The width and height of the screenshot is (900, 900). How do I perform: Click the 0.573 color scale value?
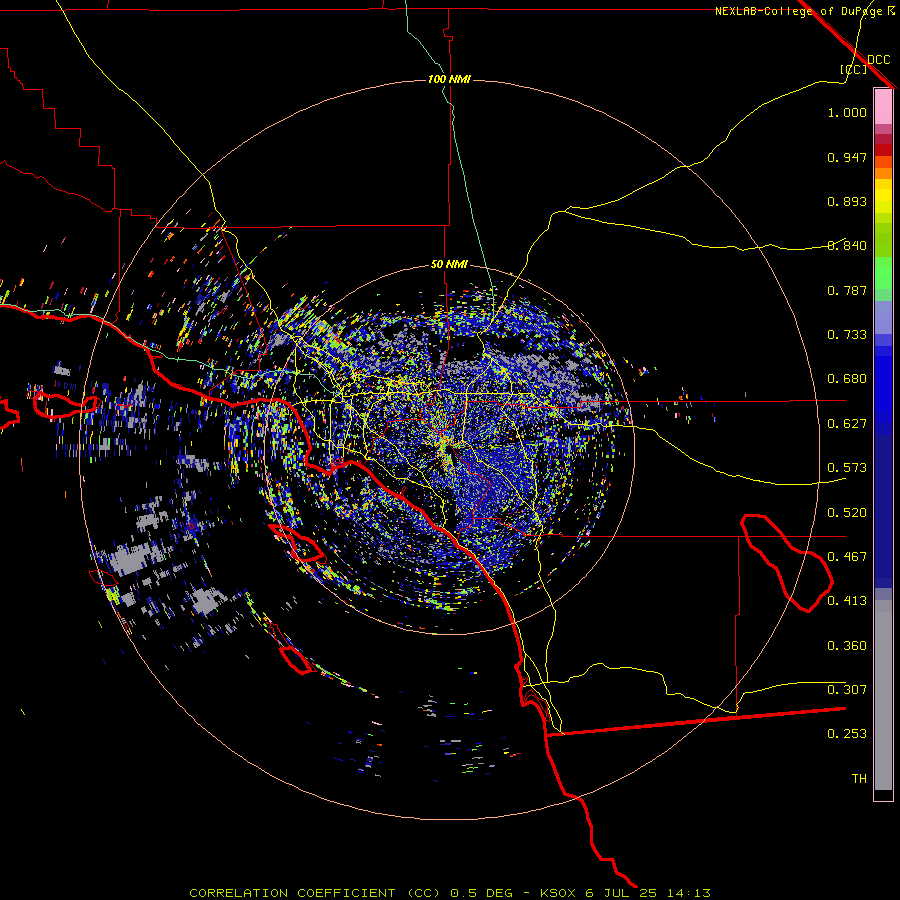coord(847,468)
